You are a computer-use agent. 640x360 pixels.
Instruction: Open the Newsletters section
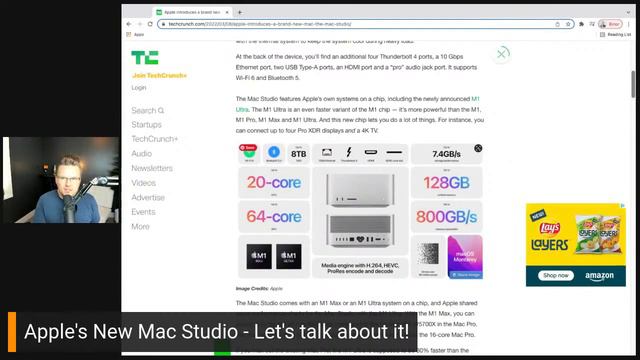click(x=152, y=168)
